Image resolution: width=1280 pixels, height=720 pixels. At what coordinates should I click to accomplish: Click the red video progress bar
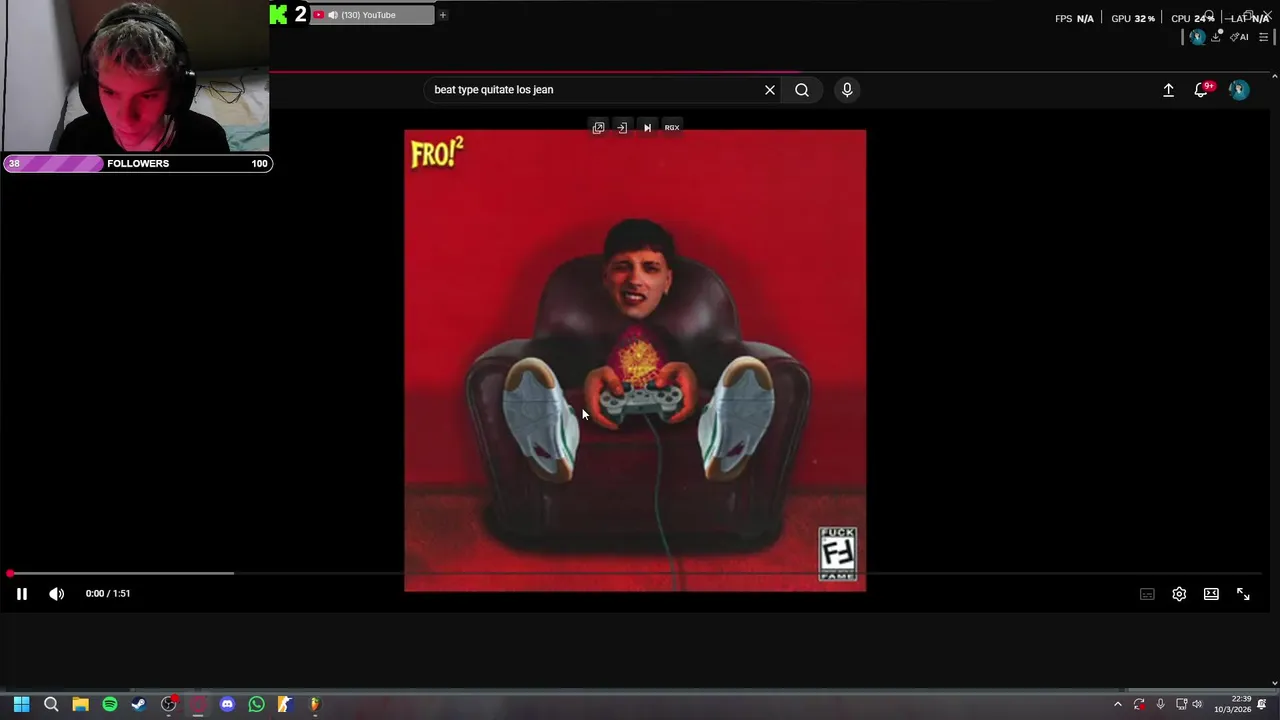click(640, 573)
